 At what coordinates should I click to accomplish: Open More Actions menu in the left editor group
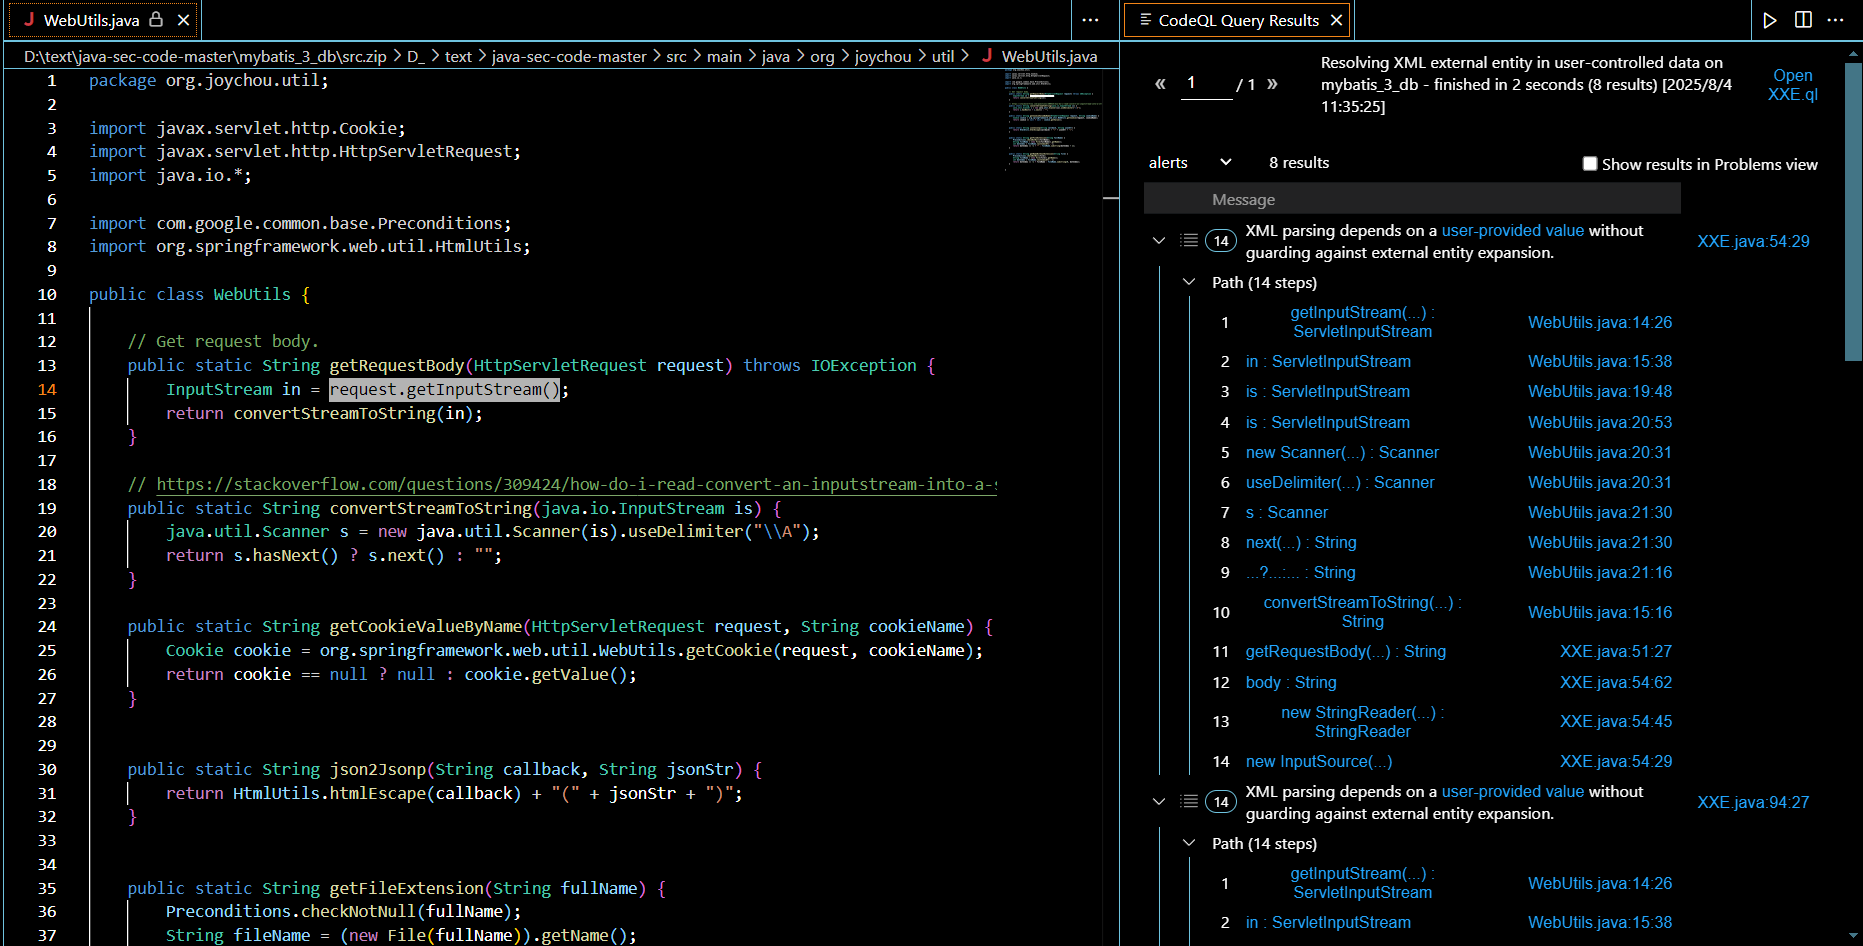coord(1090,20)
